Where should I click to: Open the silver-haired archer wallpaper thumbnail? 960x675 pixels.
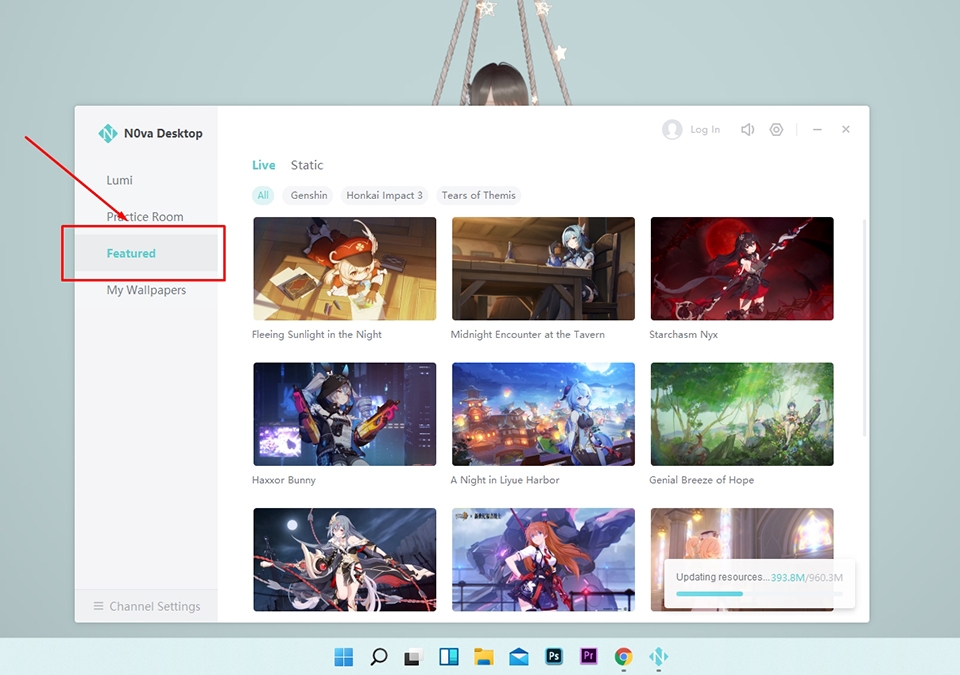click(345, 559)
